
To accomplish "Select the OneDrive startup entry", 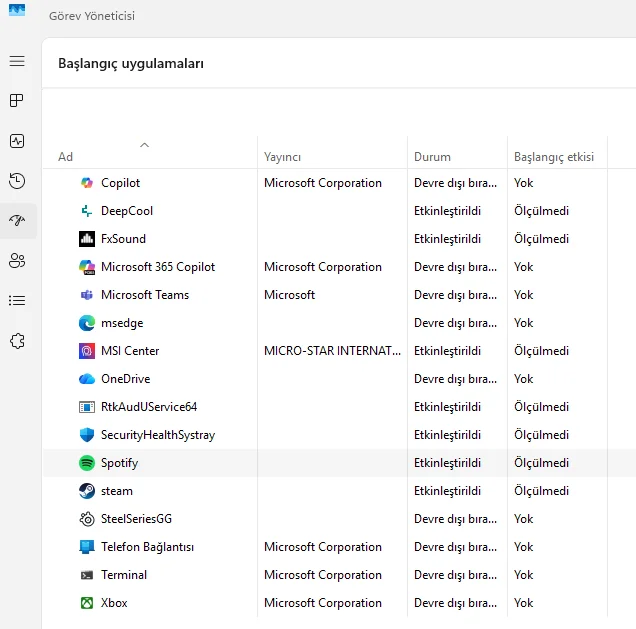I will [x=126, y=379].
